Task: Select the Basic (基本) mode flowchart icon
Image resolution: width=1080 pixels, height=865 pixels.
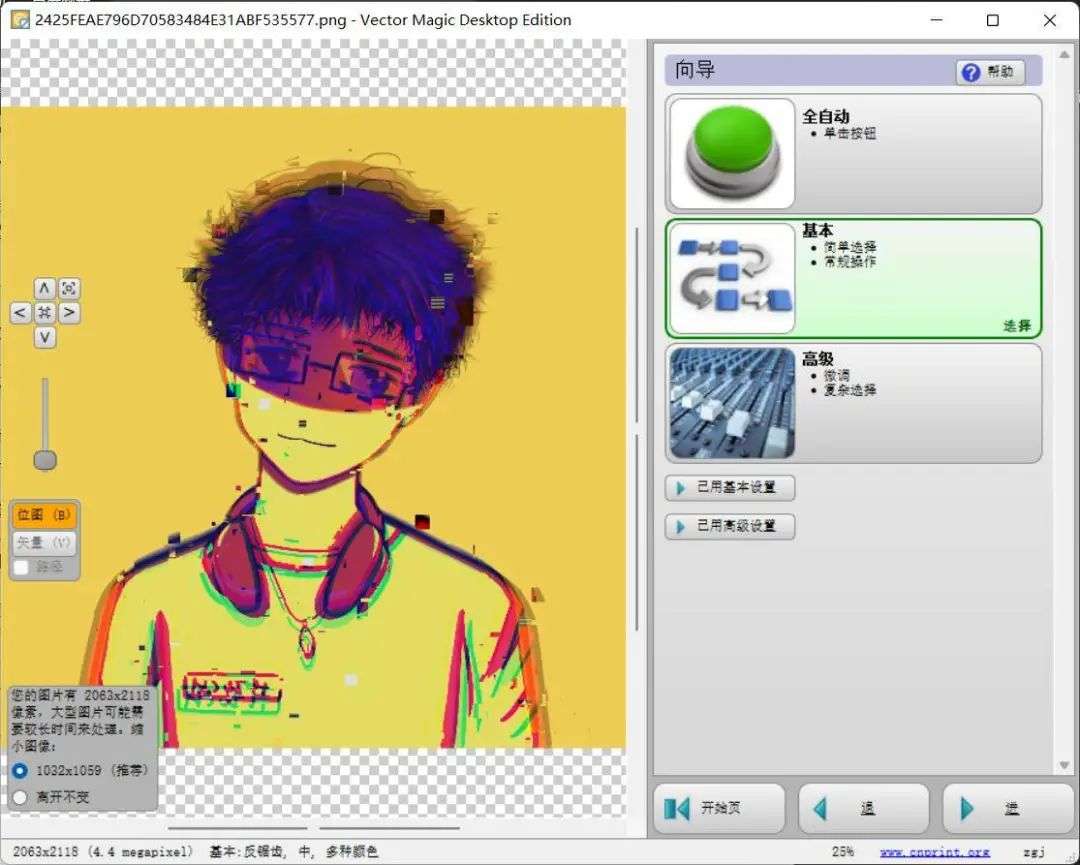Action: tap(732, 278)
